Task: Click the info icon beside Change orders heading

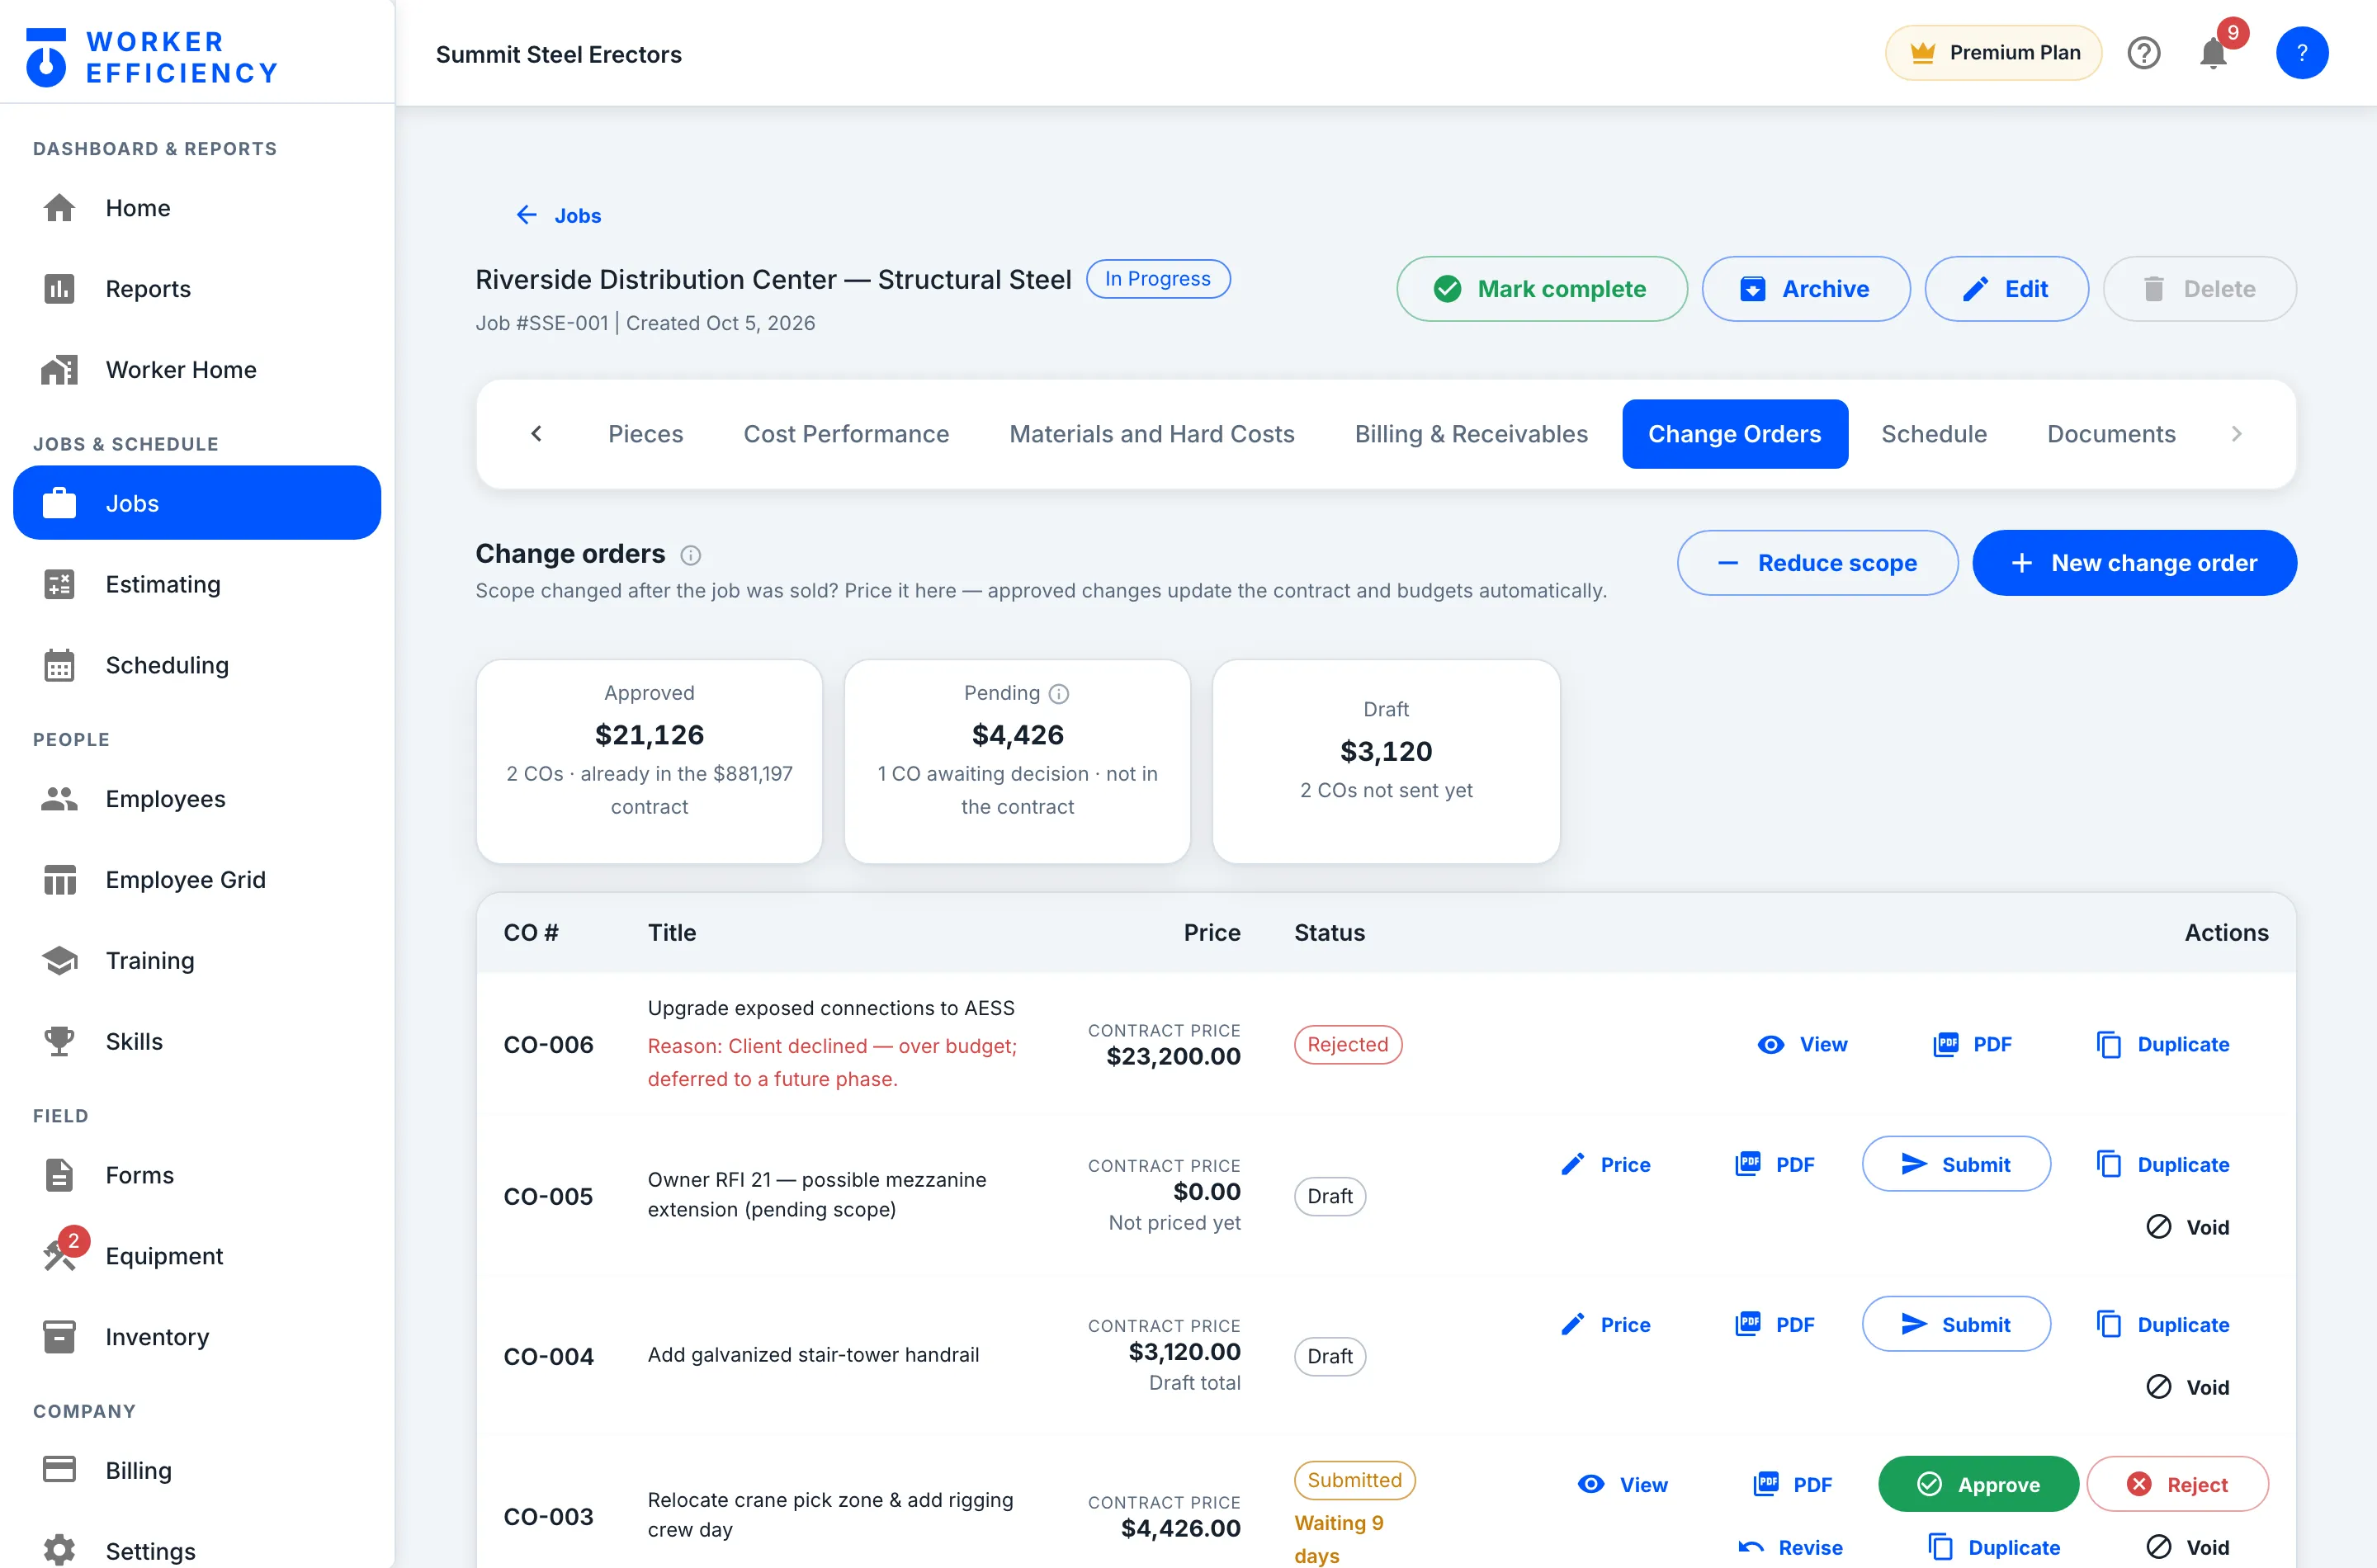Action: click(x=690, y=555)
